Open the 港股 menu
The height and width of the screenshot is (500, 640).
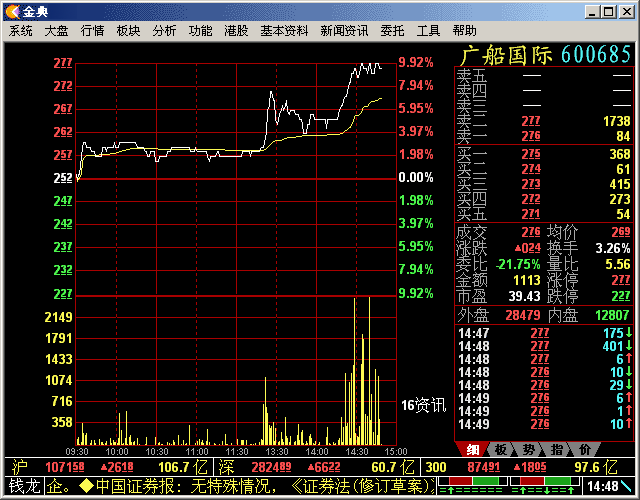pyautogui.click(x=236, y=31)
